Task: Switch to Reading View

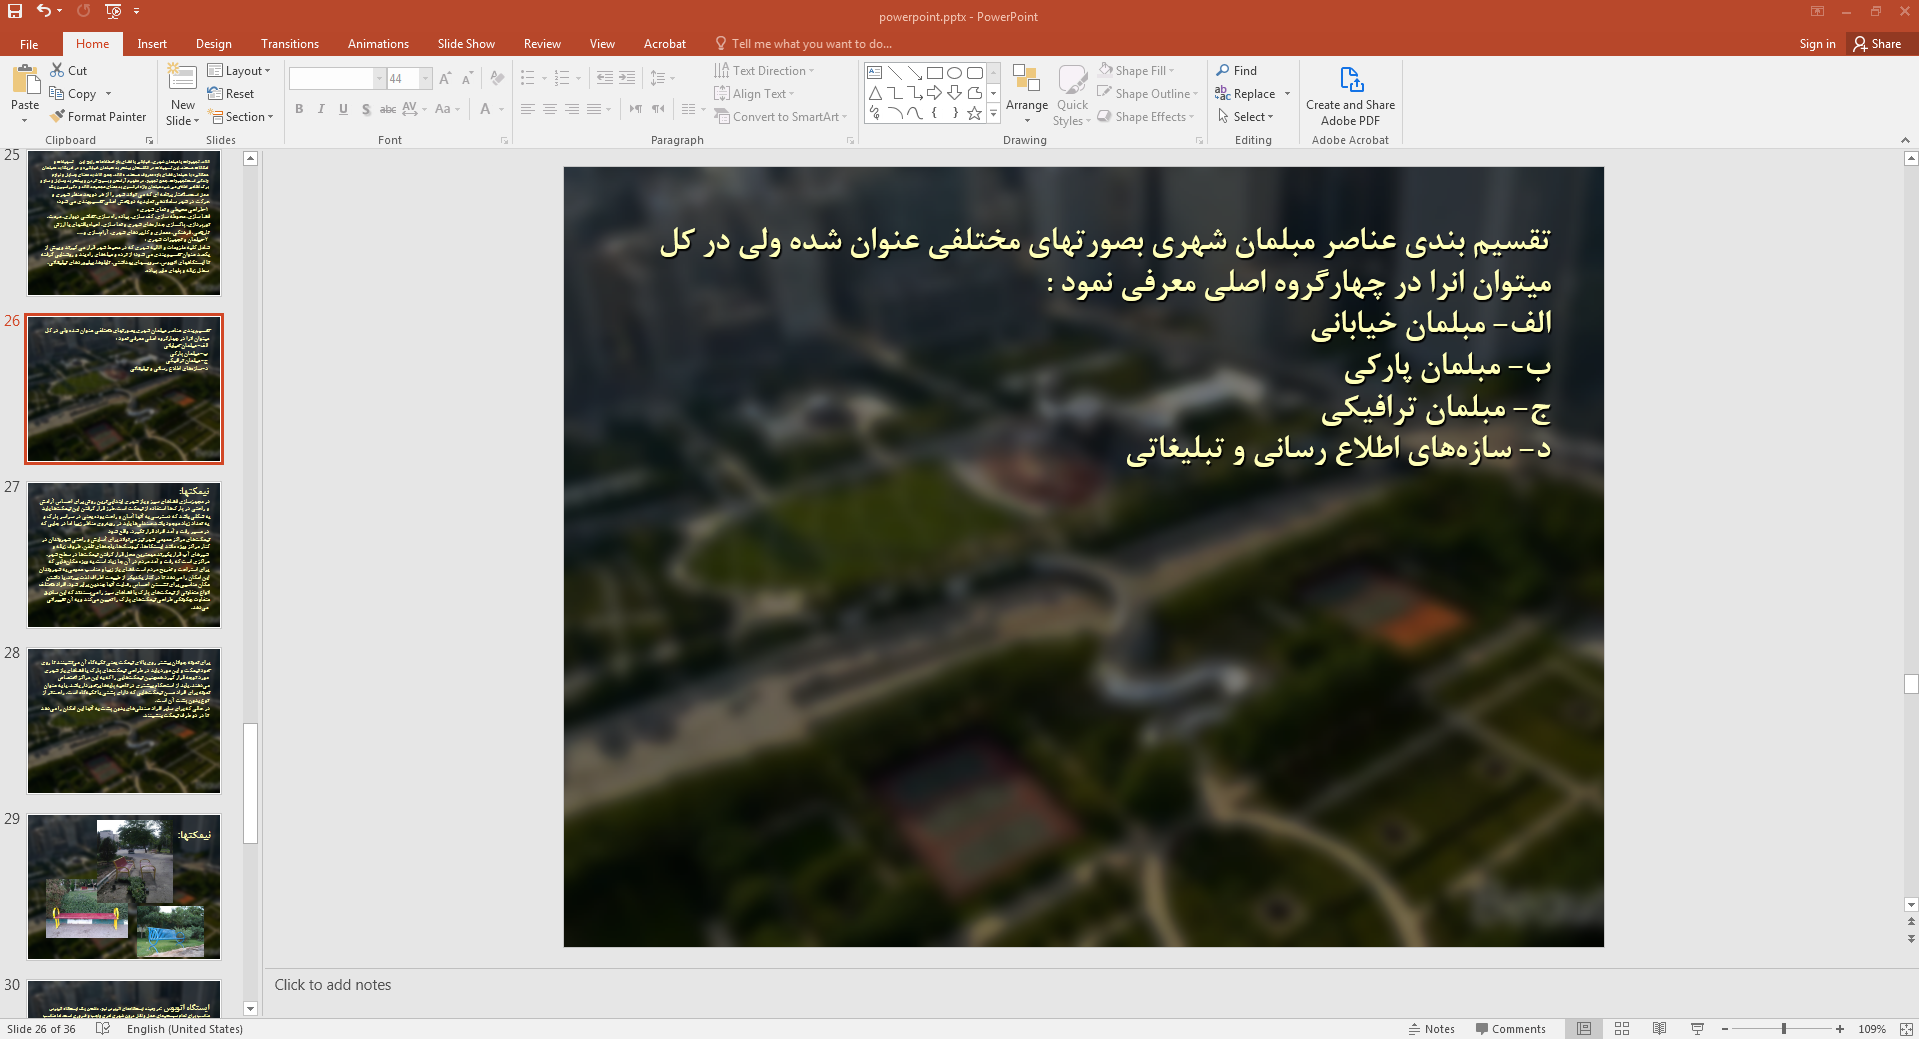Action: point(1659,1029)
